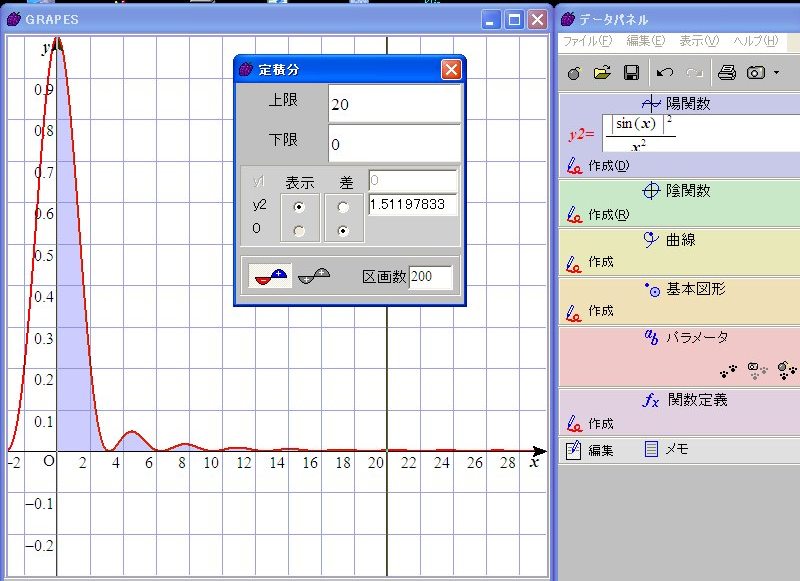Click the 区画数 input field
The width and height of the screenshot is (800, 581).
click(431, 276)
